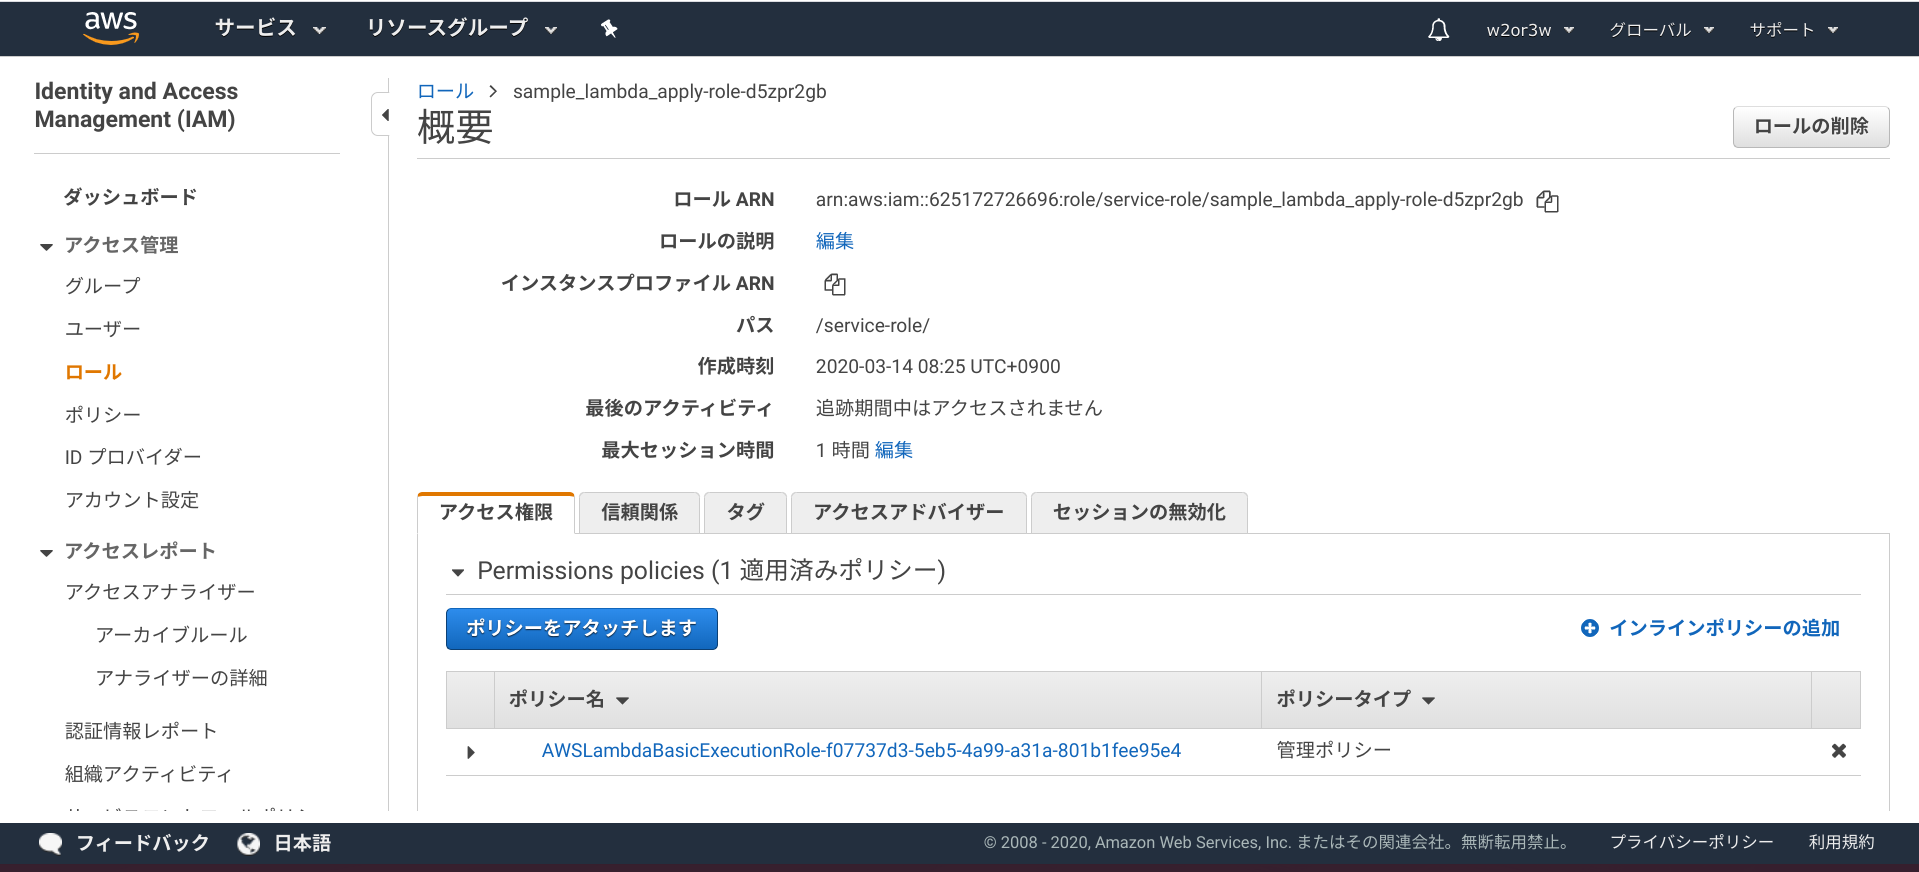Collapse the Permissions policies section
The image size is (1919, 872).
pos(458,573)
